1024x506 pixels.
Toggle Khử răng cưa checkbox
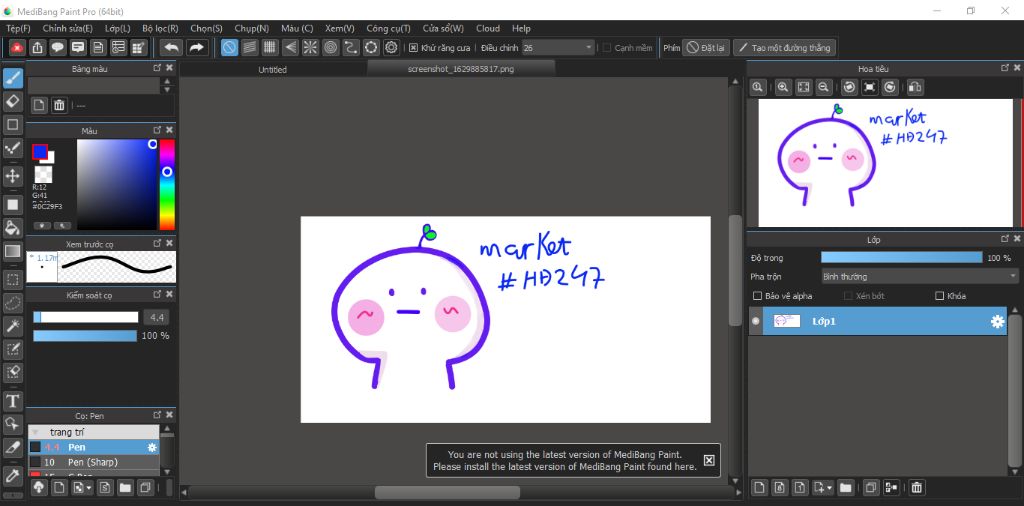(x=413, y=48)
